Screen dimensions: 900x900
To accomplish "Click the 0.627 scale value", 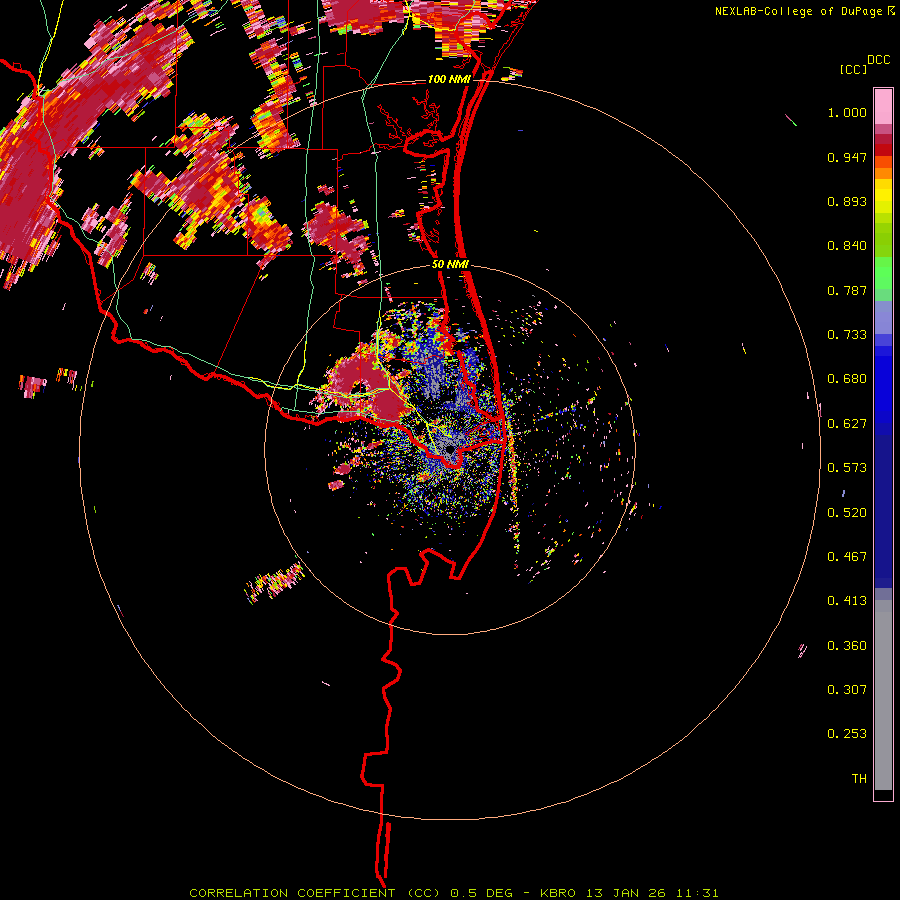I will pyautogui.click(x=847, y=424).
